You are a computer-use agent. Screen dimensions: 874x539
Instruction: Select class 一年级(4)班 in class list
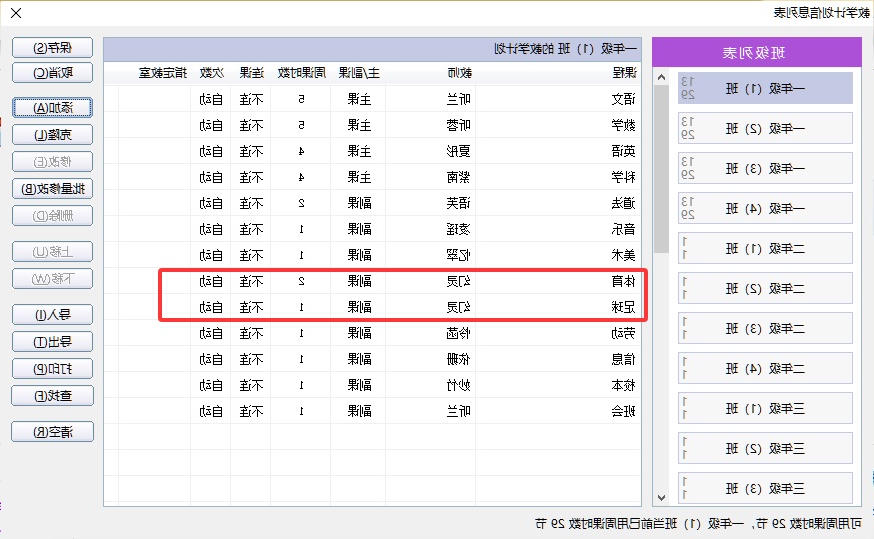765,208
